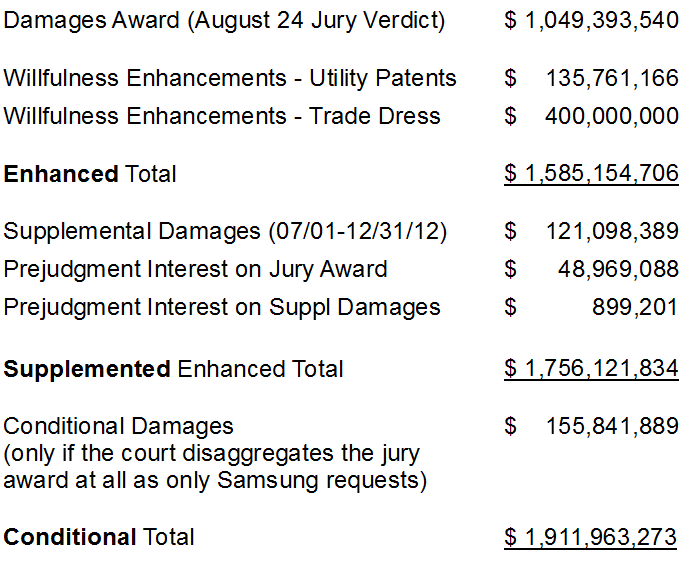Select the $135,761,166 utility patents value
The height and width of the screenshot is (566, 689).
[591, 78]
